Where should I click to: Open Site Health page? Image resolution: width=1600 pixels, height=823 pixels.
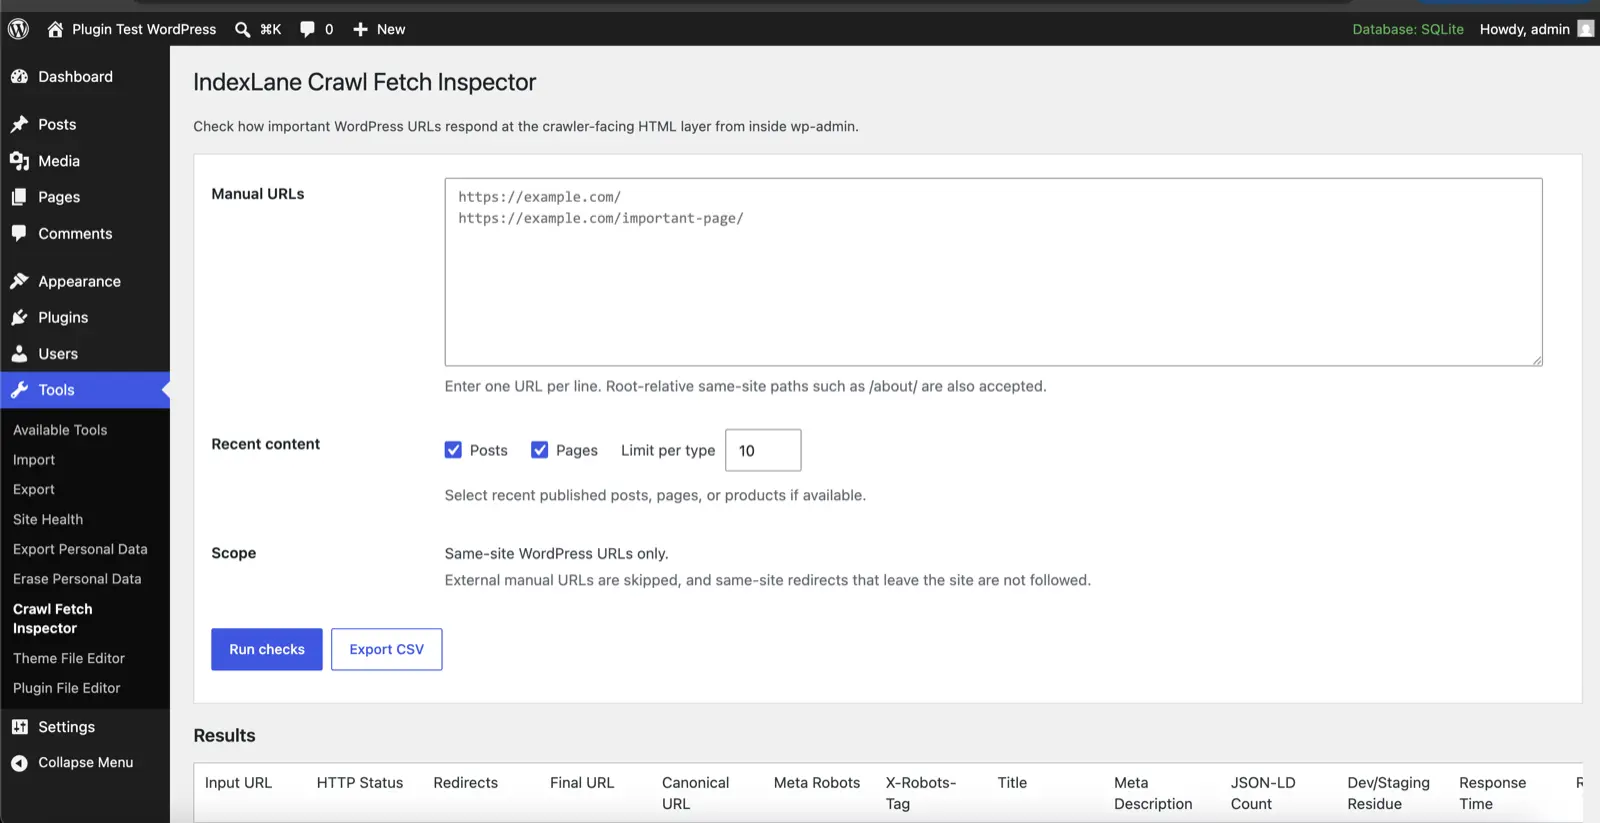(x=48, y=519)
